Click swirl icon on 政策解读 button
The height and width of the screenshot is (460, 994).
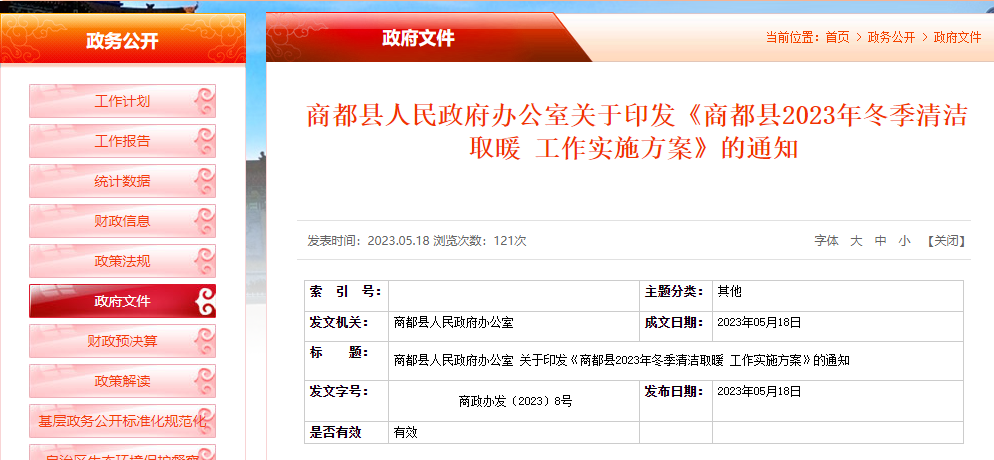point(203,381)
